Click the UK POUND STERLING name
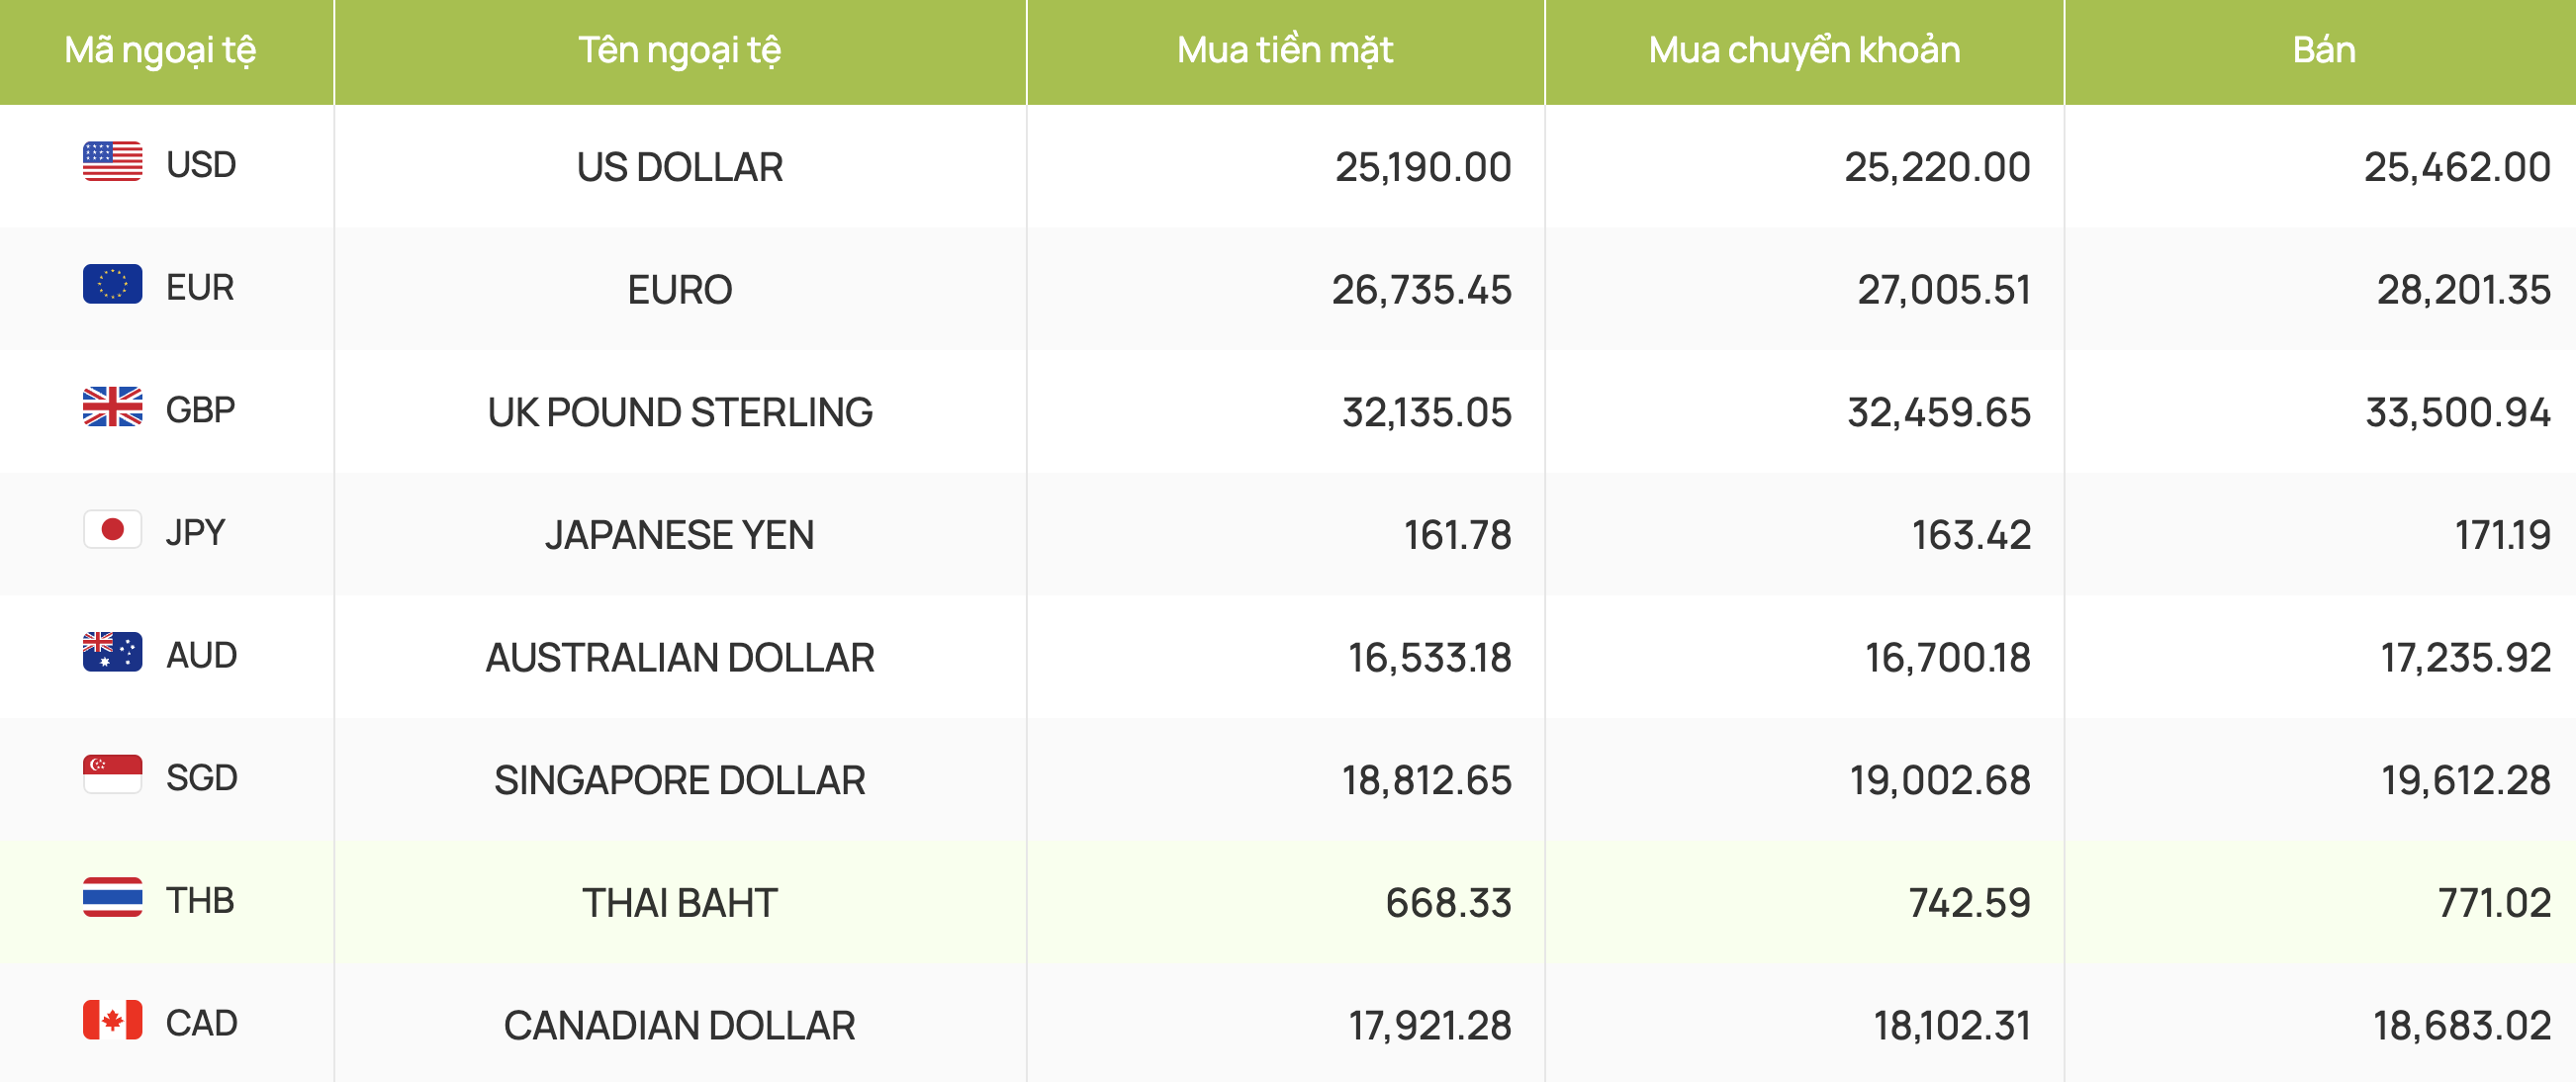The height and width of the screenshot is (1082, 2576). click(x=680, y=412)
